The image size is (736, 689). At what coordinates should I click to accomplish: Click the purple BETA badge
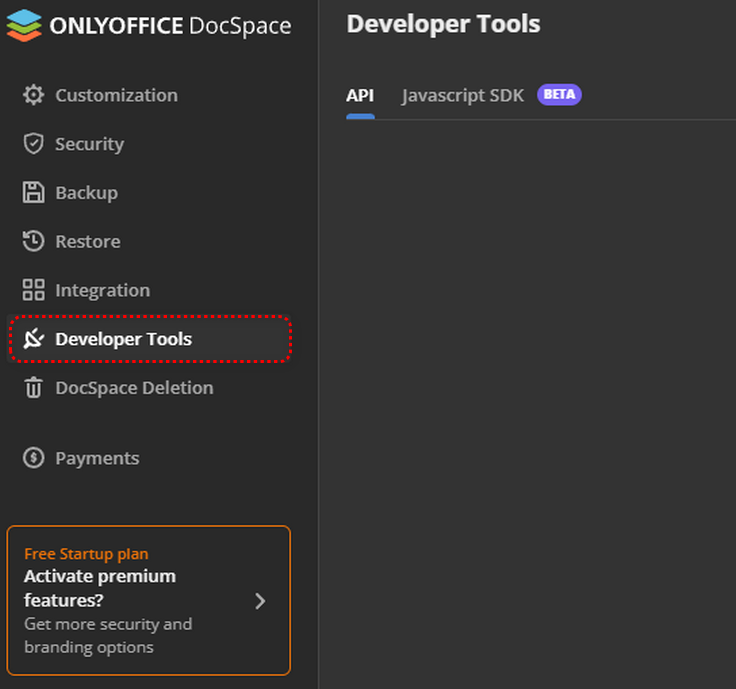[559, 95]
